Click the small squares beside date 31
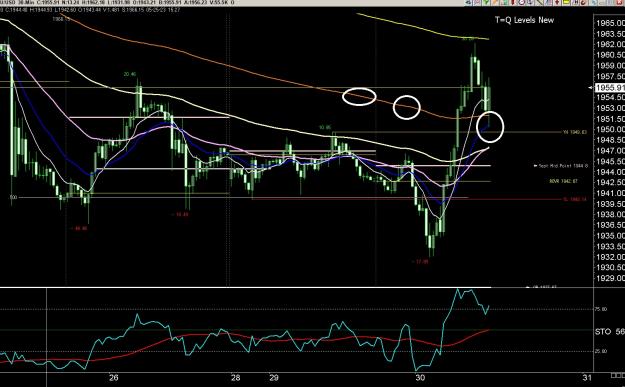The image size is (625, 387). coord(618,375)
